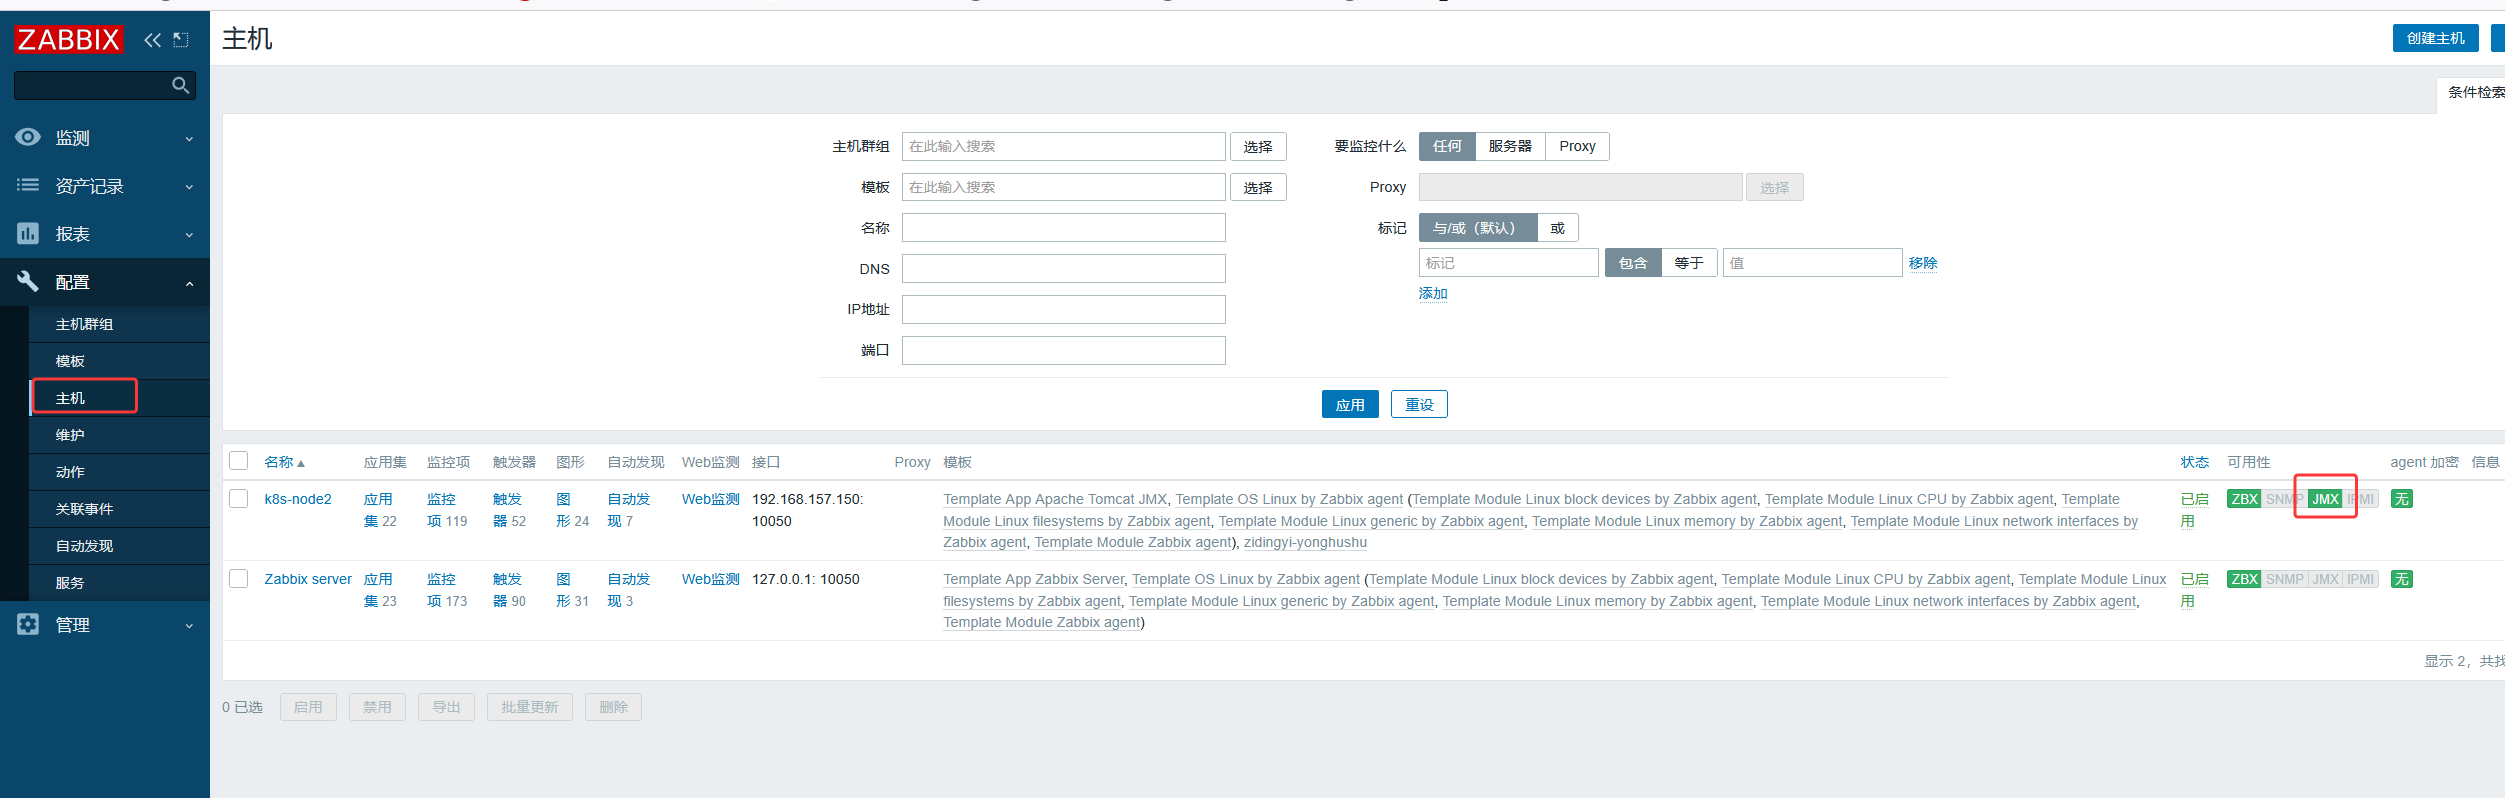Open 监控项 119 for k8s-node2
Viewport: 2505px width, 798px height.
(x=447, y=510)
